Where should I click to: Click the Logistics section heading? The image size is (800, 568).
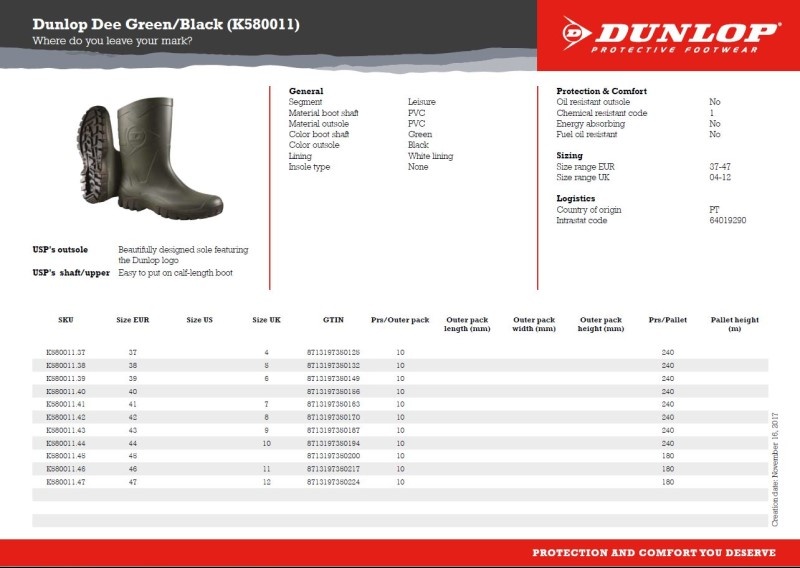point(575,199)
